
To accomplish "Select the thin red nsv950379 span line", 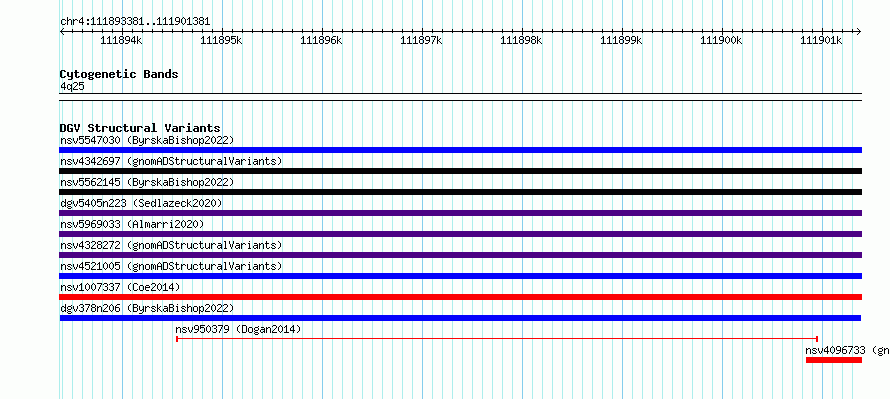I will (497, 339).
